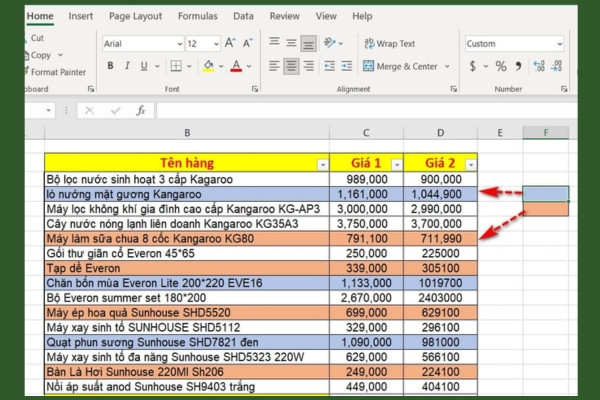The width and height of the screenshot is (600, 400).
Task: Open Font dialog launcher
Action: point(255,89)
